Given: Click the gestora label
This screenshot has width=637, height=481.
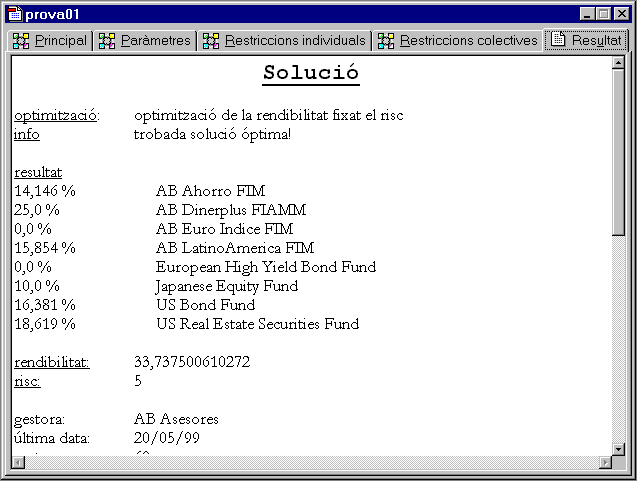Looking at the screenshot, I should (x=39, y=420).
